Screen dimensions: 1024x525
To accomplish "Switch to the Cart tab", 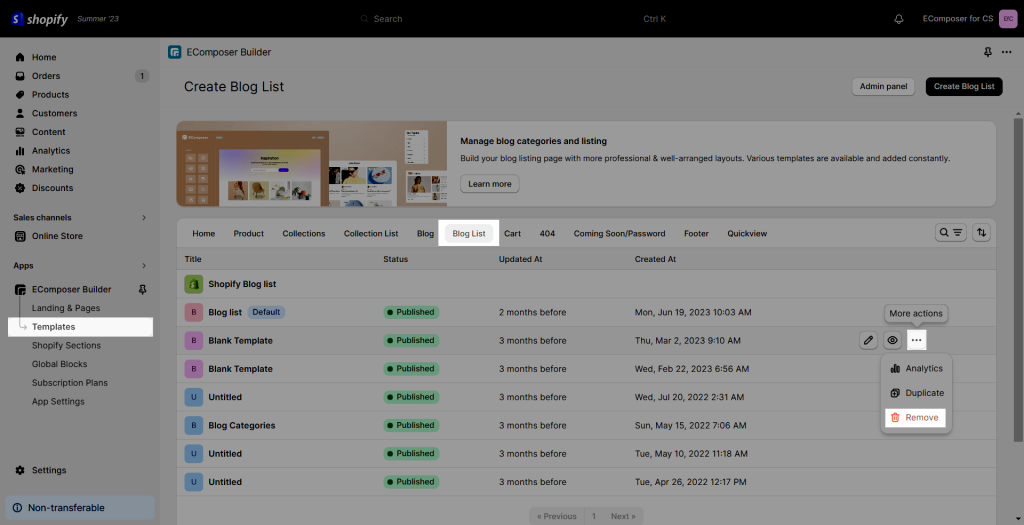I will click(x=512, y=233).
